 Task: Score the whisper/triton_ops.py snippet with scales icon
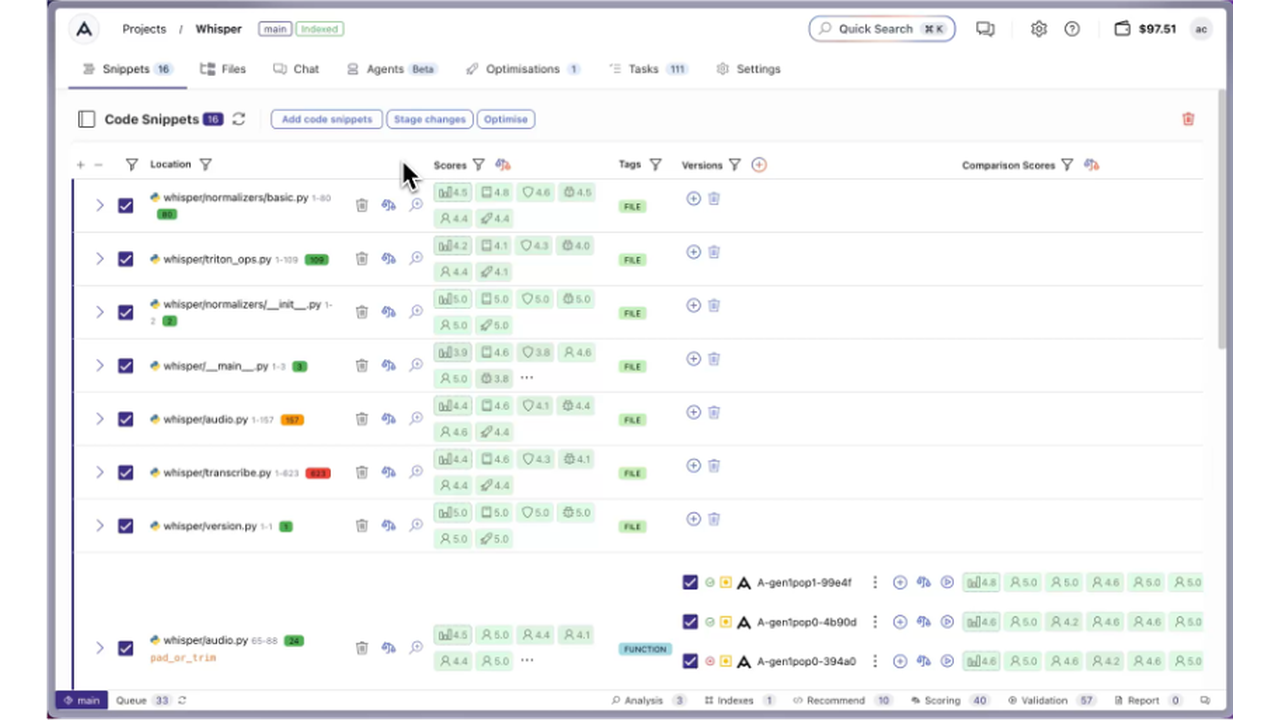pyautogui.click(x=389, y=258)
